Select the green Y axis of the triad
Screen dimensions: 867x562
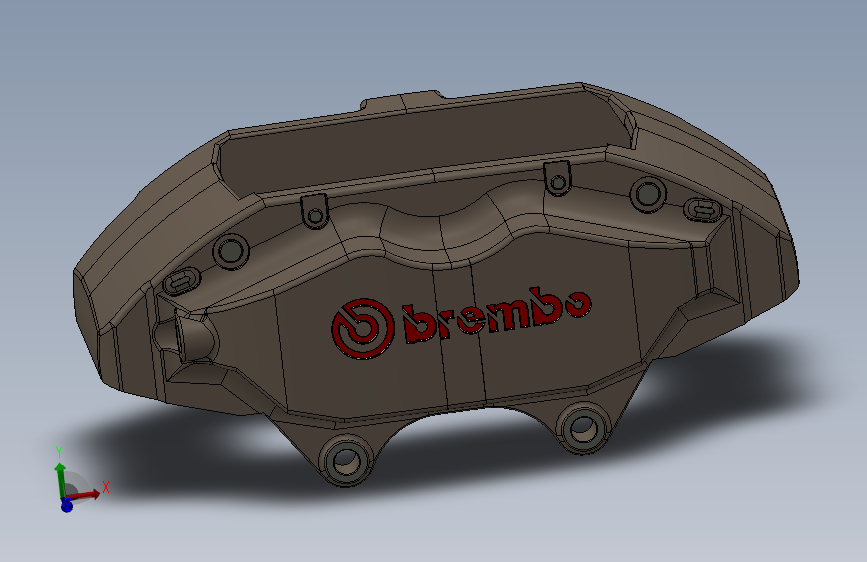tap(60, 479)
